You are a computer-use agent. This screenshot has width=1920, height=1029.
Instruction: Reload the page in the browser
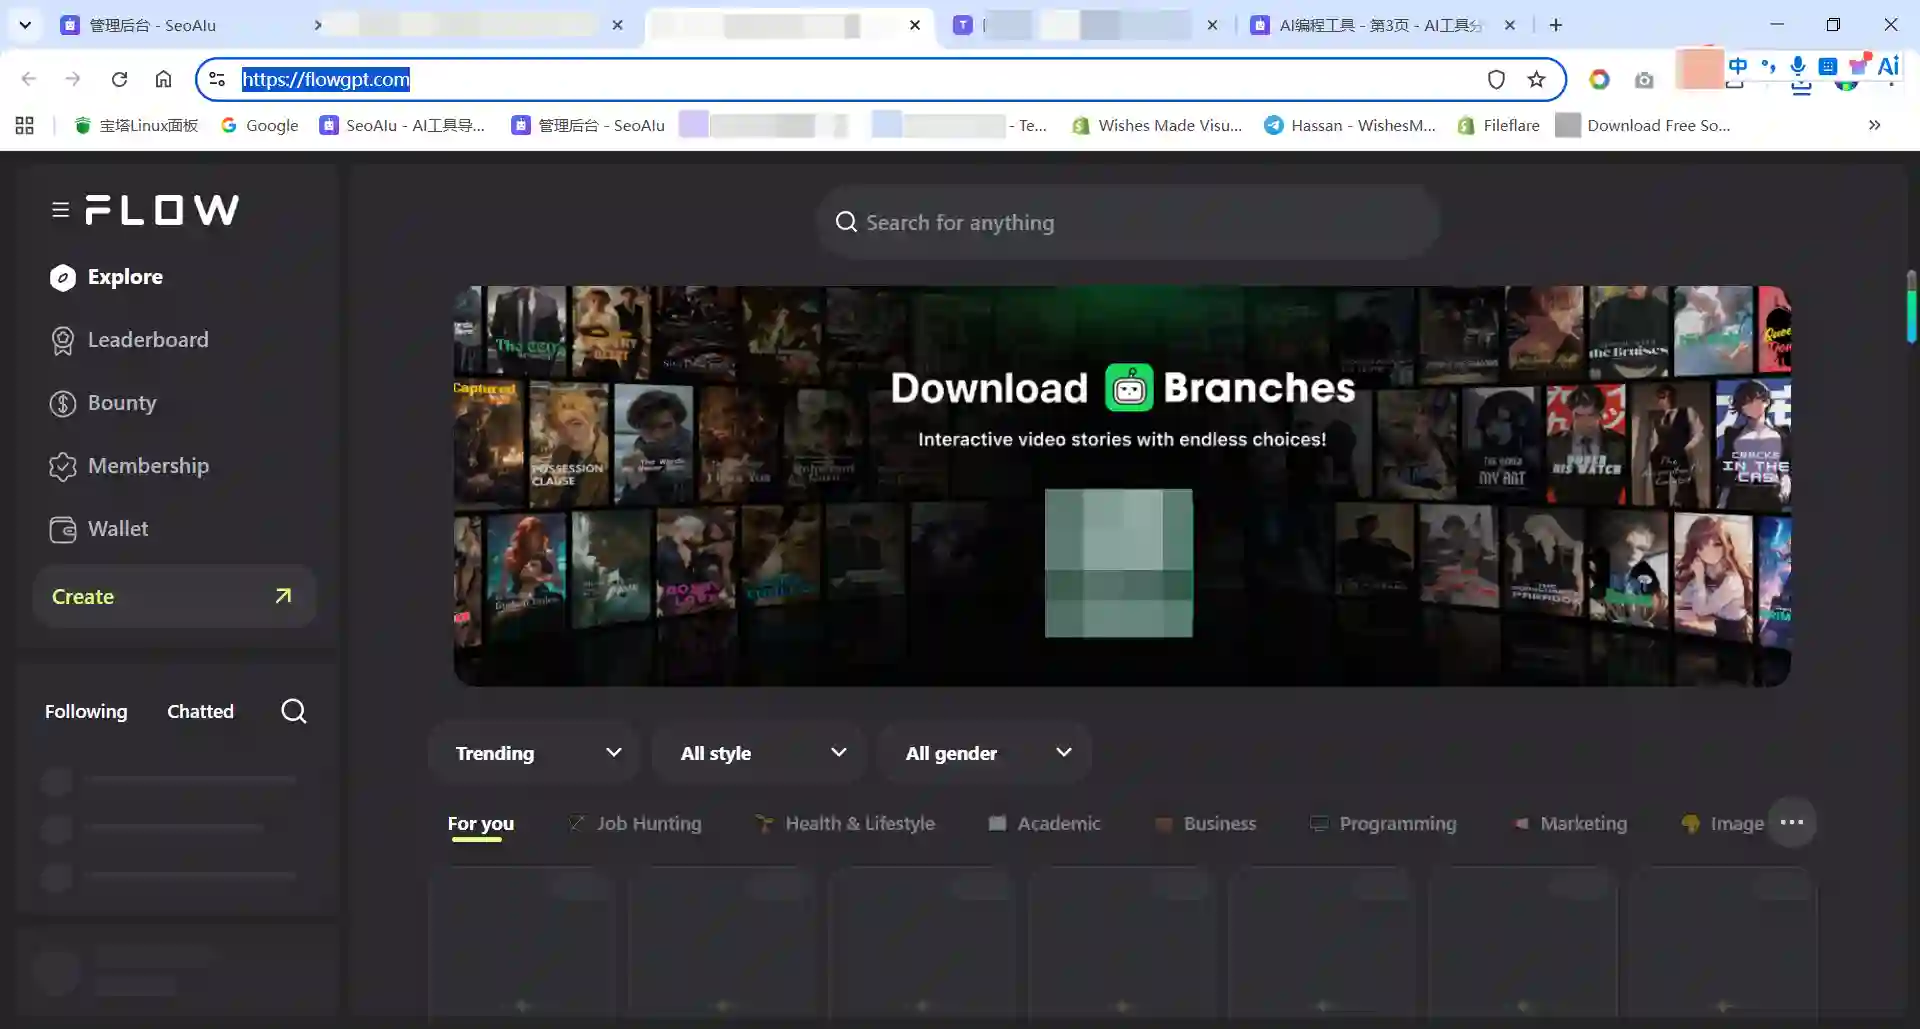(x=119, y=79)
